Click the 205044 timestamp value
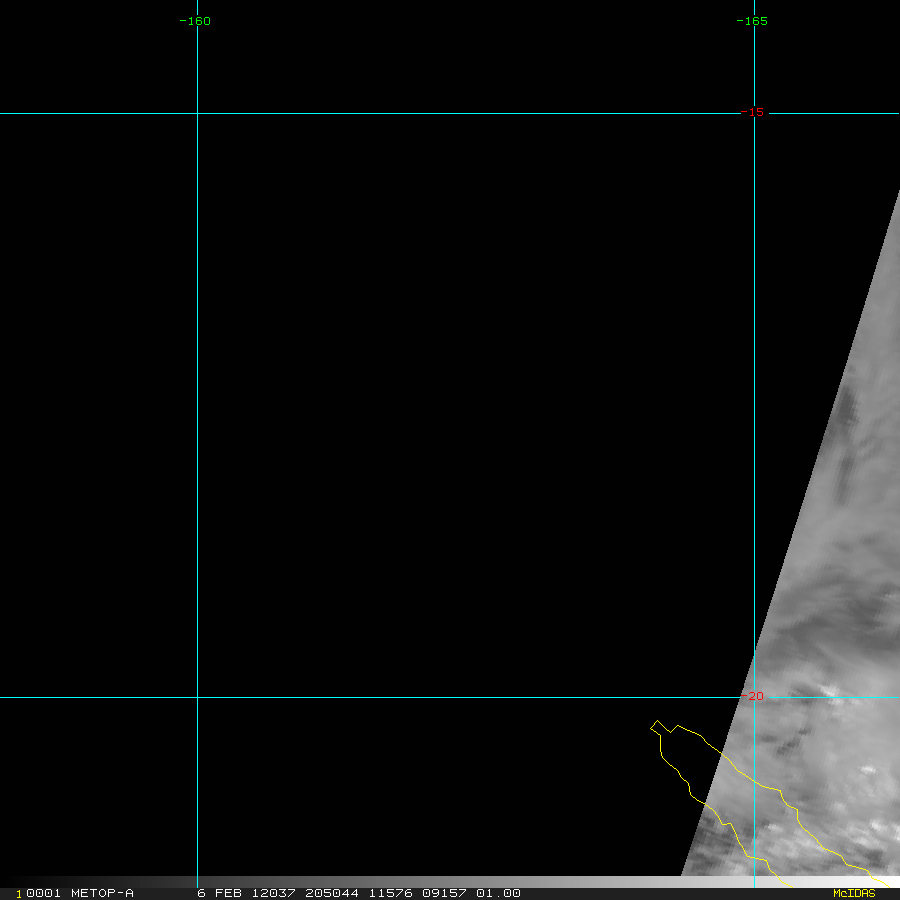 331,893
